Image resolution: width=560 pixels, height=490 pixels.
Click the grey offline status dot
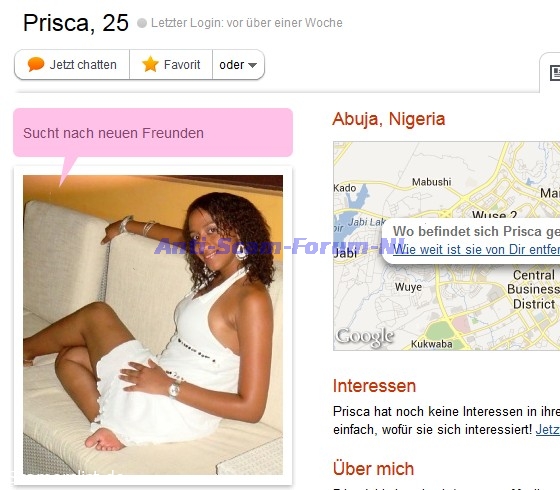pyautogui.click(x=142, y=23)
